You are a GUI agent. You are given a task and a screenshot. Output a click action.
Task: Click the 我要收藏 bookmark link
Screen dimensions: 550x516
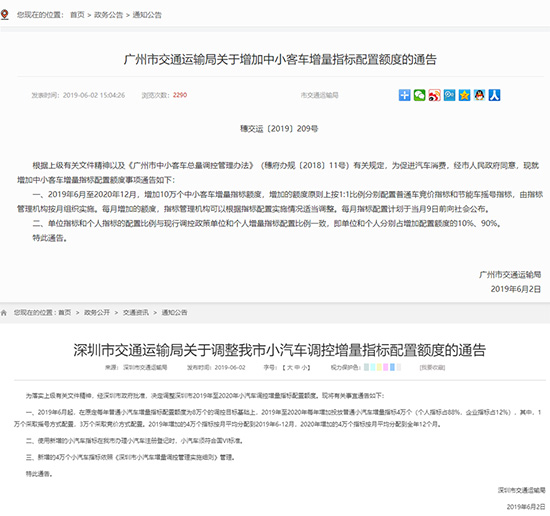[x=432, y=367]
